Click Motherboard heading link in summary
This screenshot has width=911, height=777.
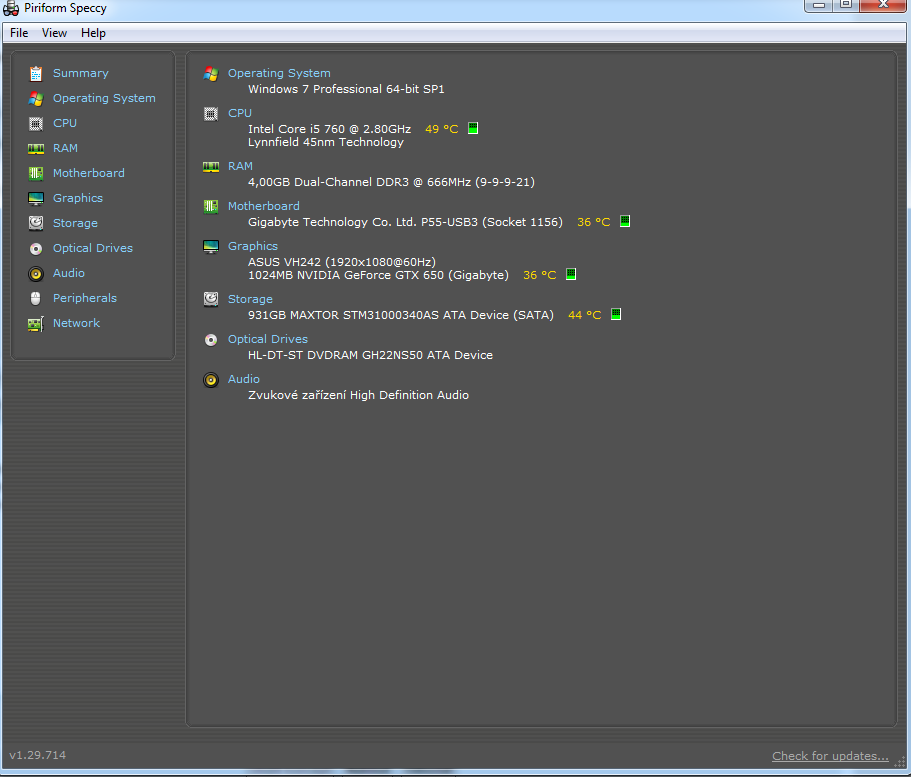pyautogui.click(x=264, y=206)
